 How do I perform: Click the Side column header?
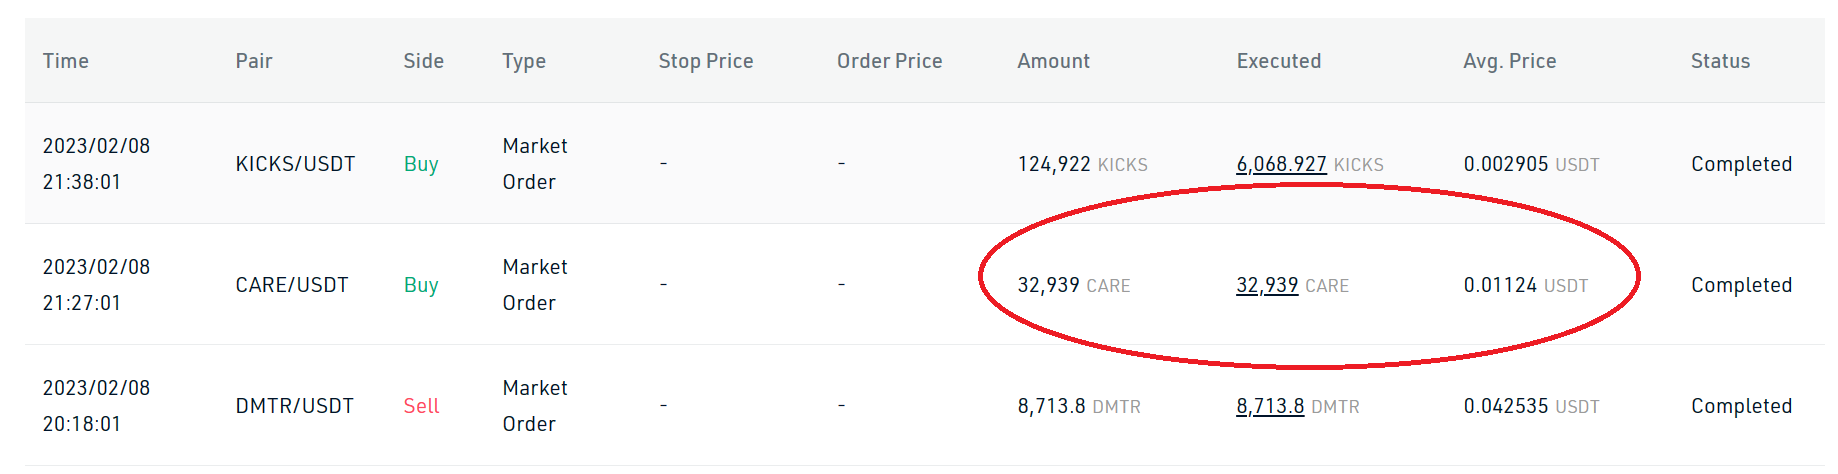[x=423, y=61]
